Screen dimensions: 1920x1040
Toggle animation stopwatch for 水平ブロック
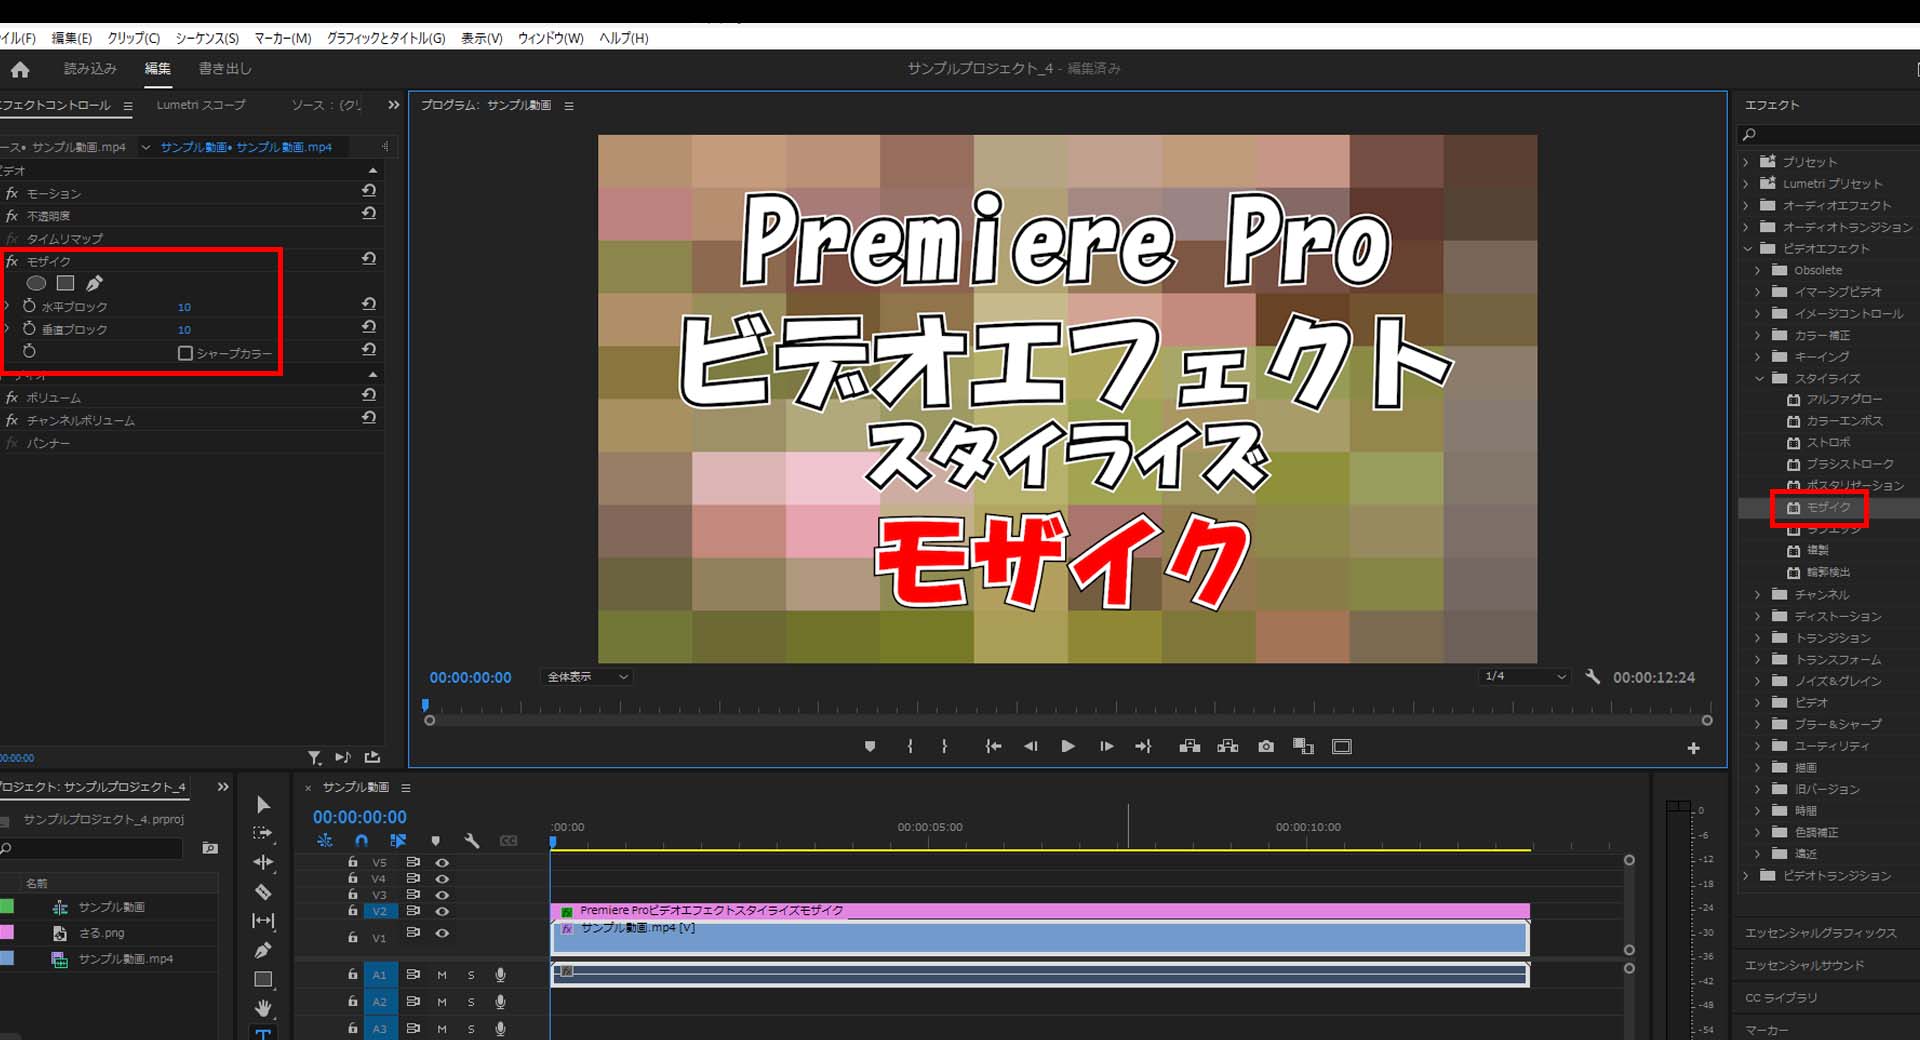pos(29,306)
